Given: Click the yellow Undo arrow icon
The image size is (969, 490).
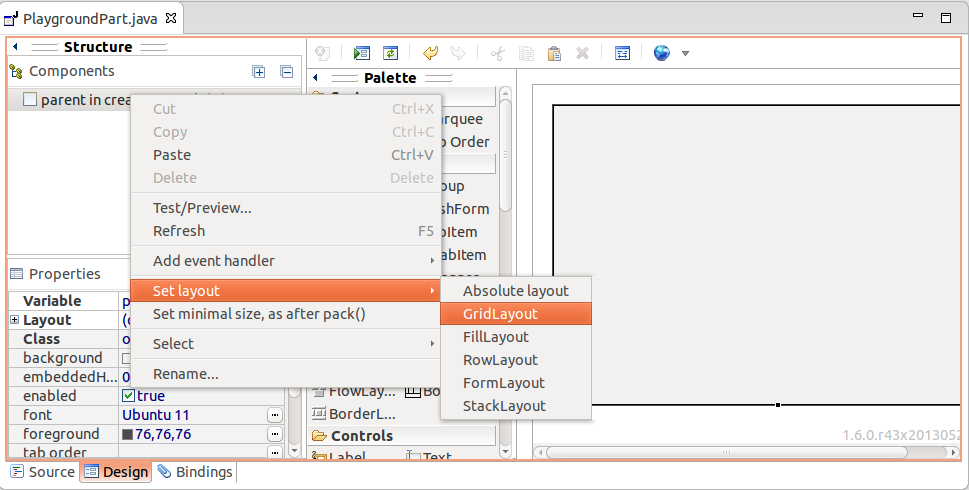Looking at the screenshot, I should [x=430, y=53].
